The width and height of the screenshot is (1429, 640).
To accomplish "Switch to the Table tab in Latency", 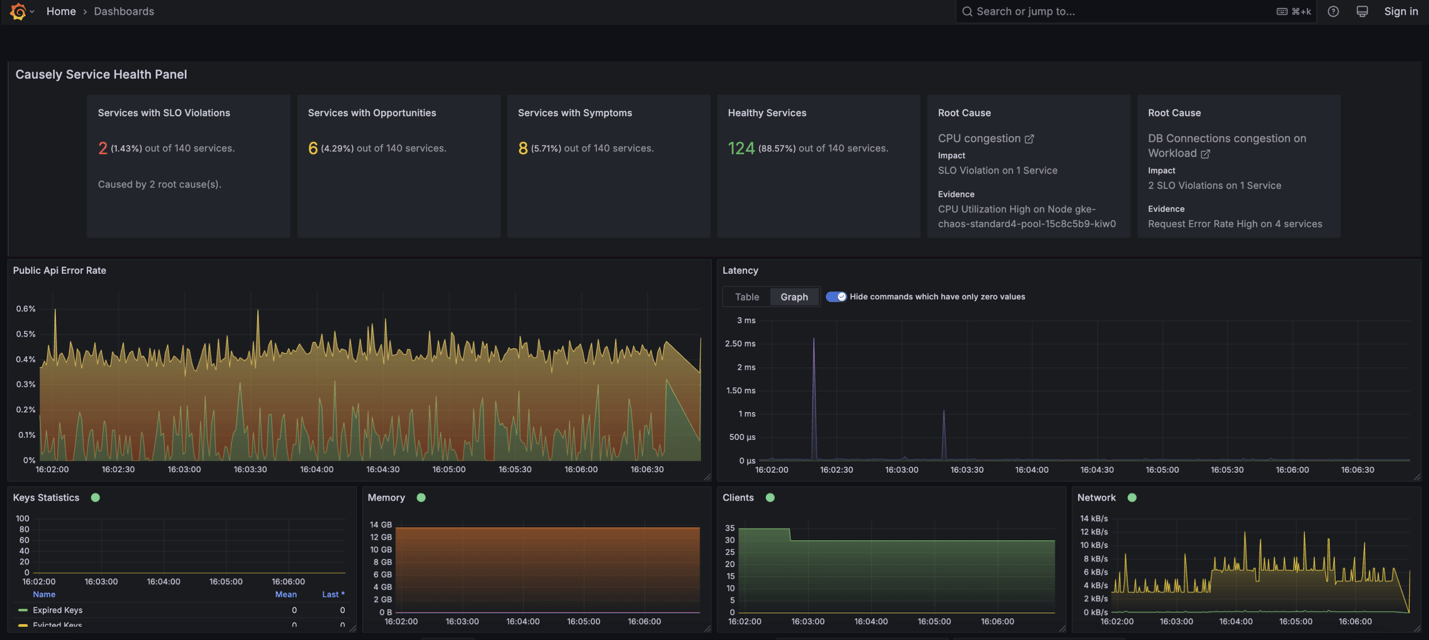I will [x=746, y=296].
